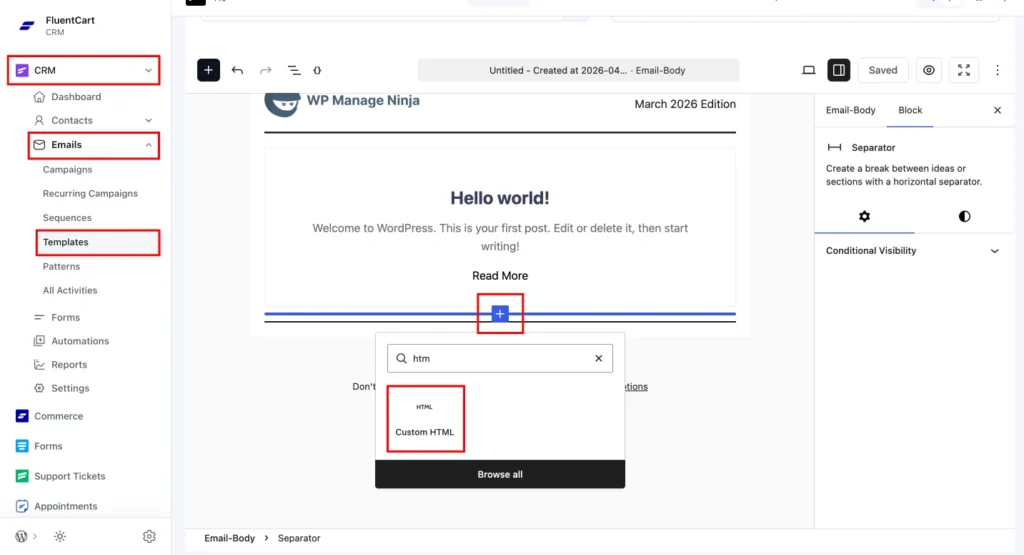Open the document list view icon
1024x555 pixels.
294,70
